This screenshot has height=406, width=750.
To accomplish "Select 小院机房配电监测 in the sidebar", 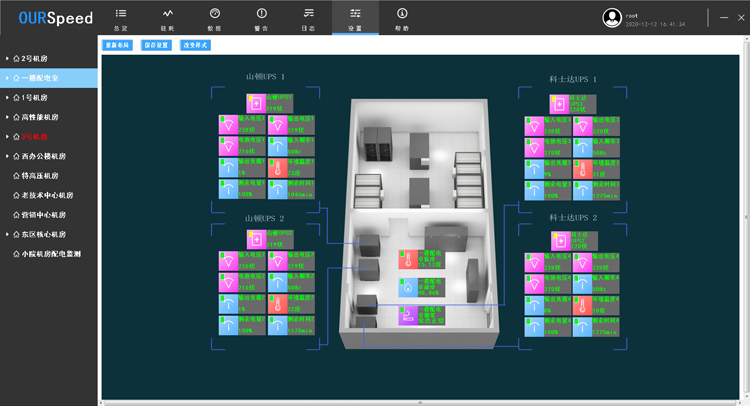I will pyautogui.click(x=52, y=254).
